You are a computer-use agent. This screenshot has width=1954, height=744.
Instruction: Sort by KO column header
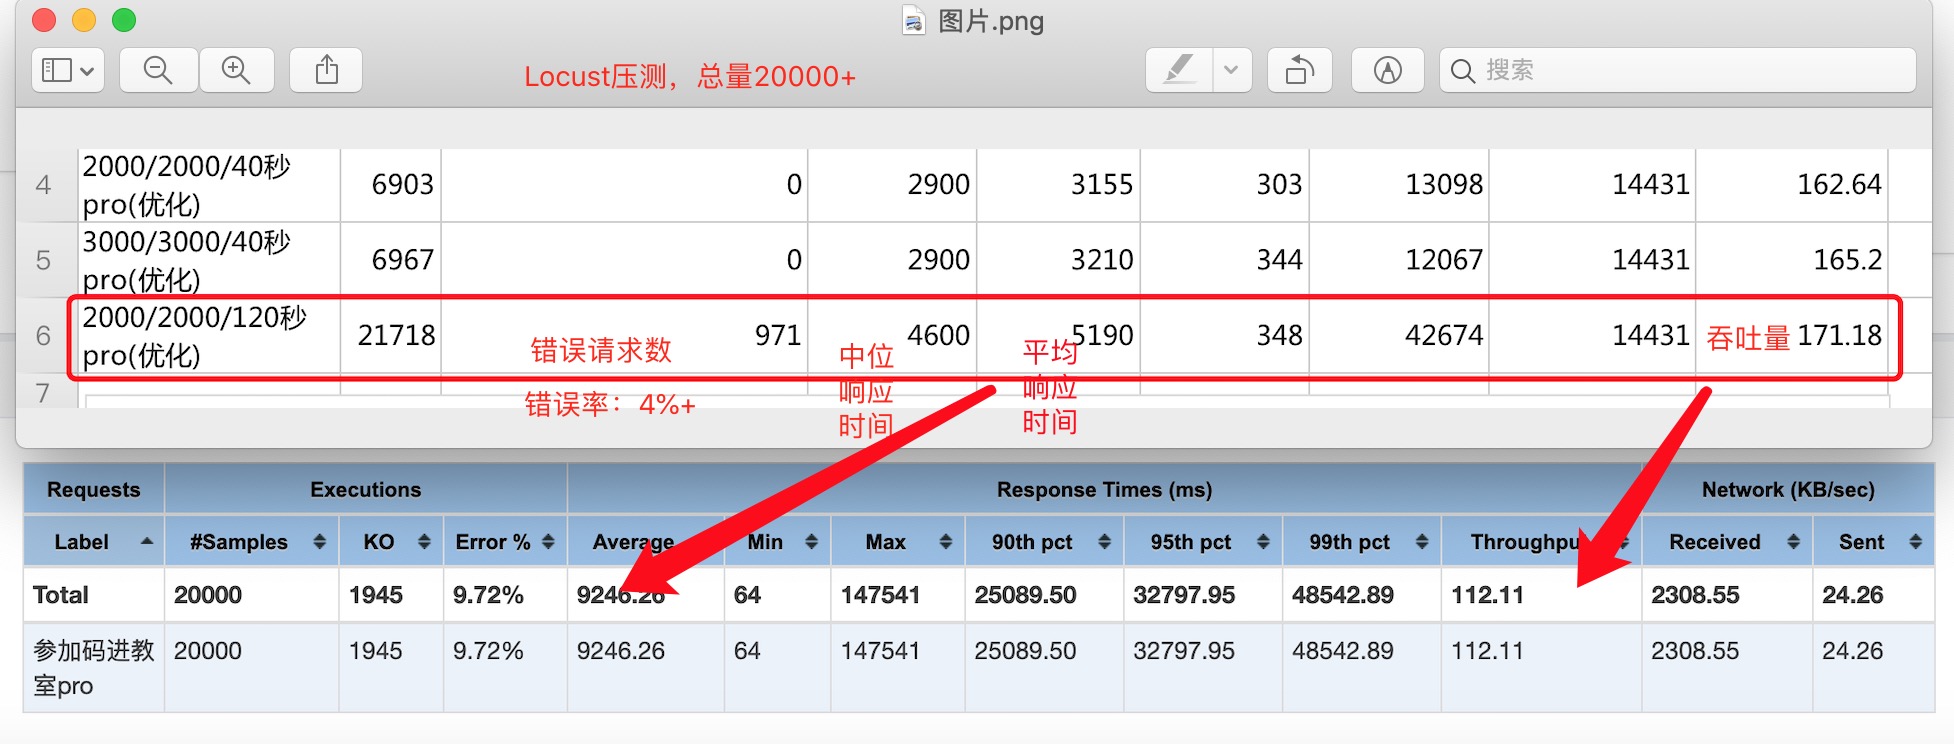[390, 542]
